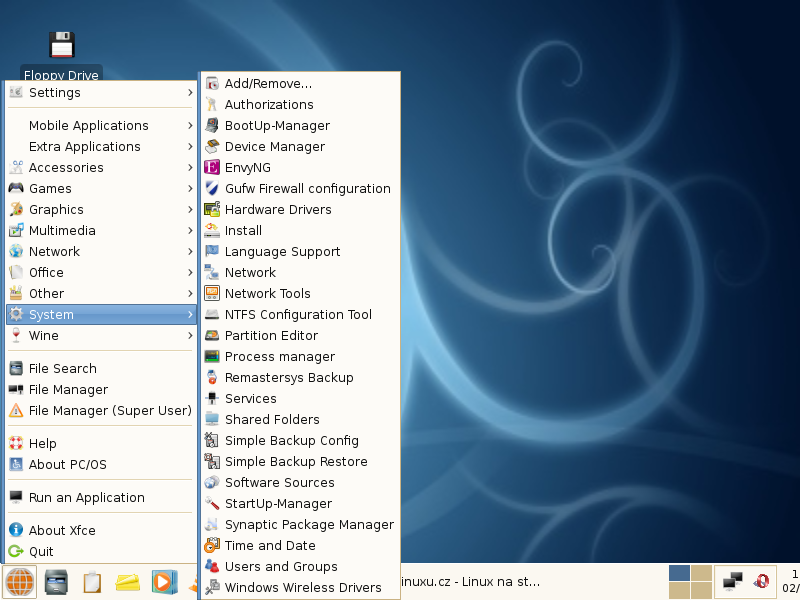Screen dimensions: 800x600
Task: Click the Add/Remove package icon
Action: tap(212, 84)
